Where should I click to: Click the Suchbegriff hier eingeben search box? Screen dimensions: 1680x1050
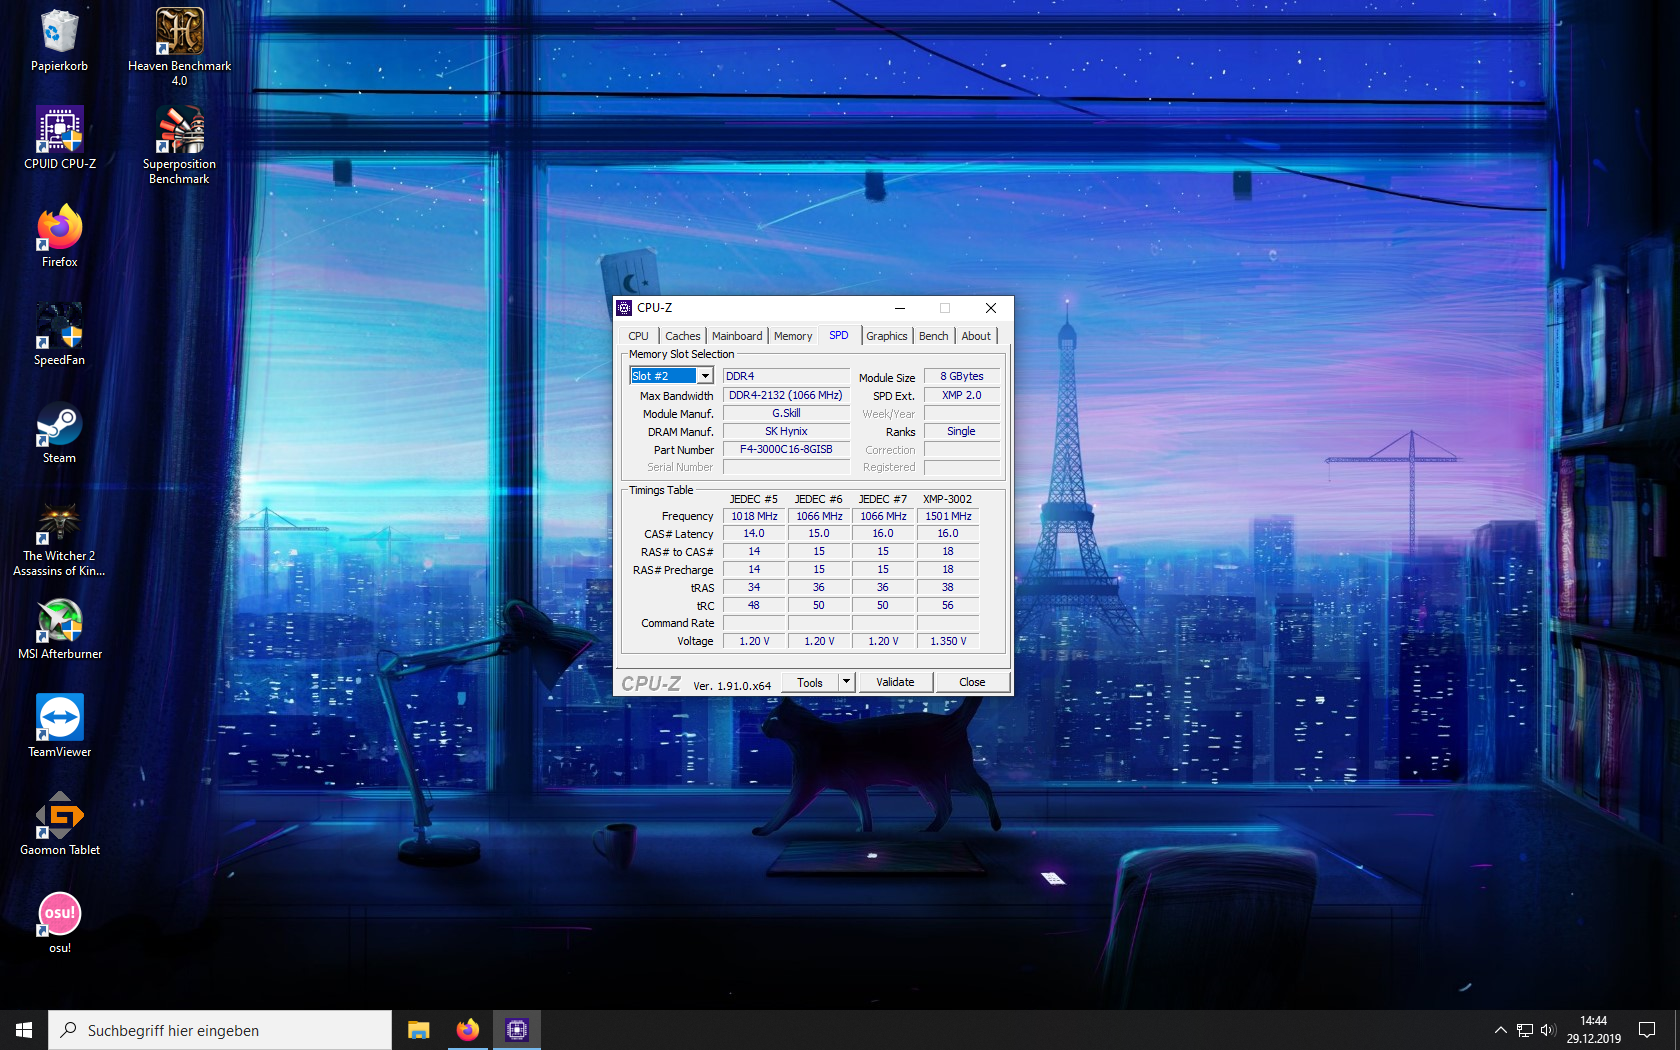(x=220, y=1030)
